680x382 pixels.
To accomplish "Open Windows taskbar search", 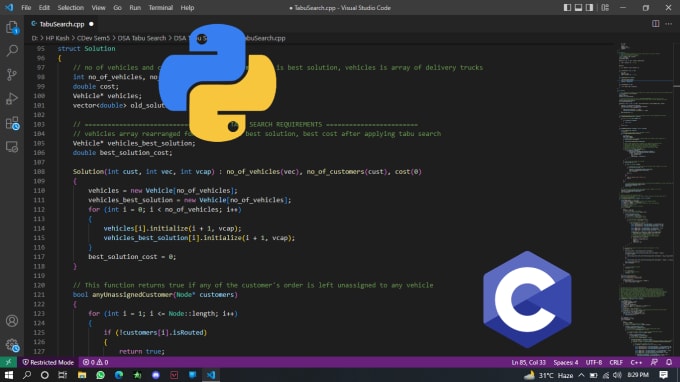I will tap(27, 375).
